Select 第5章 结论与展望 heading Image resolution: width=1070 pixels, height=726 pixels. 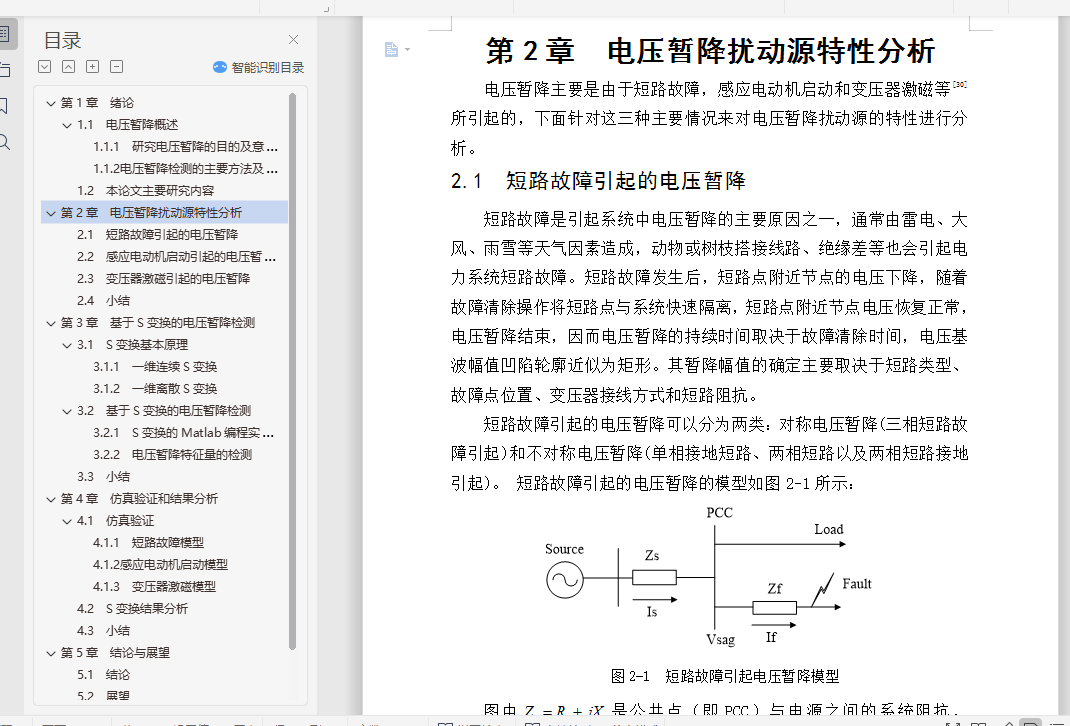[115, 653]
